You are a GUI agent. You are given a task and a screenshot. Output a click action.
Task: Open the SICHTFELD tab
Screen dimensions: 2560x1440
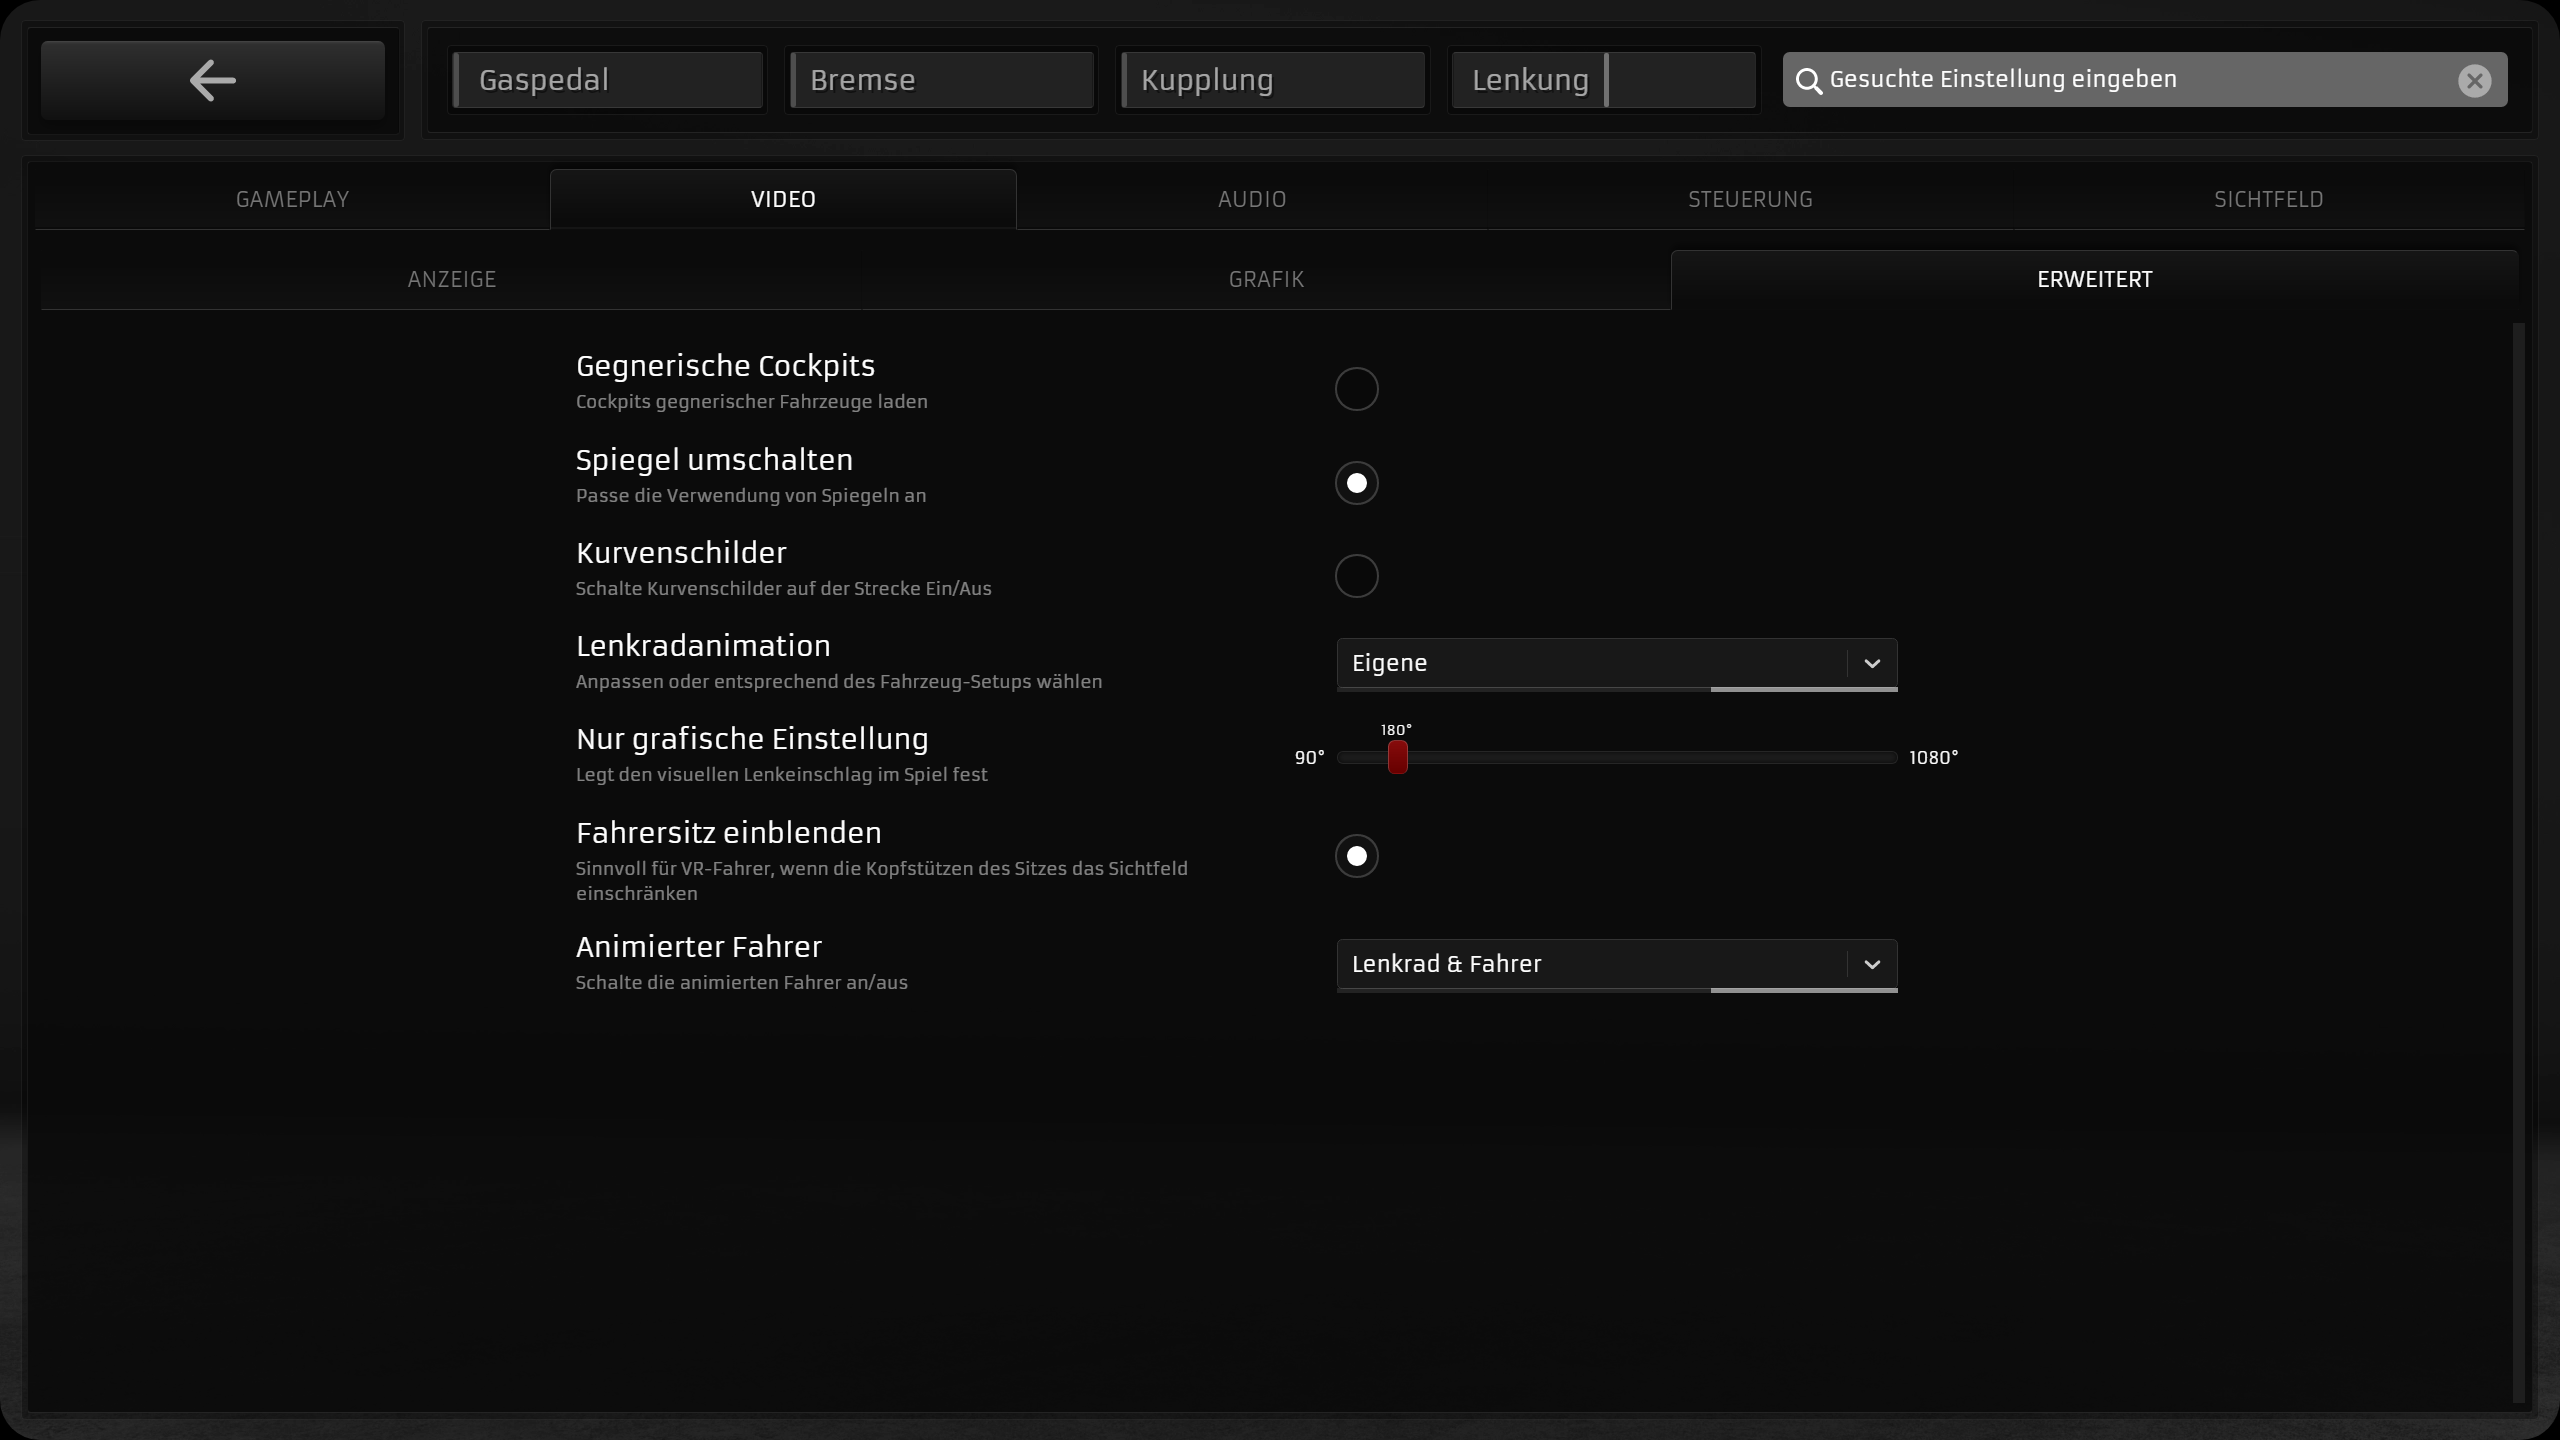click(x=2268, y=200)
